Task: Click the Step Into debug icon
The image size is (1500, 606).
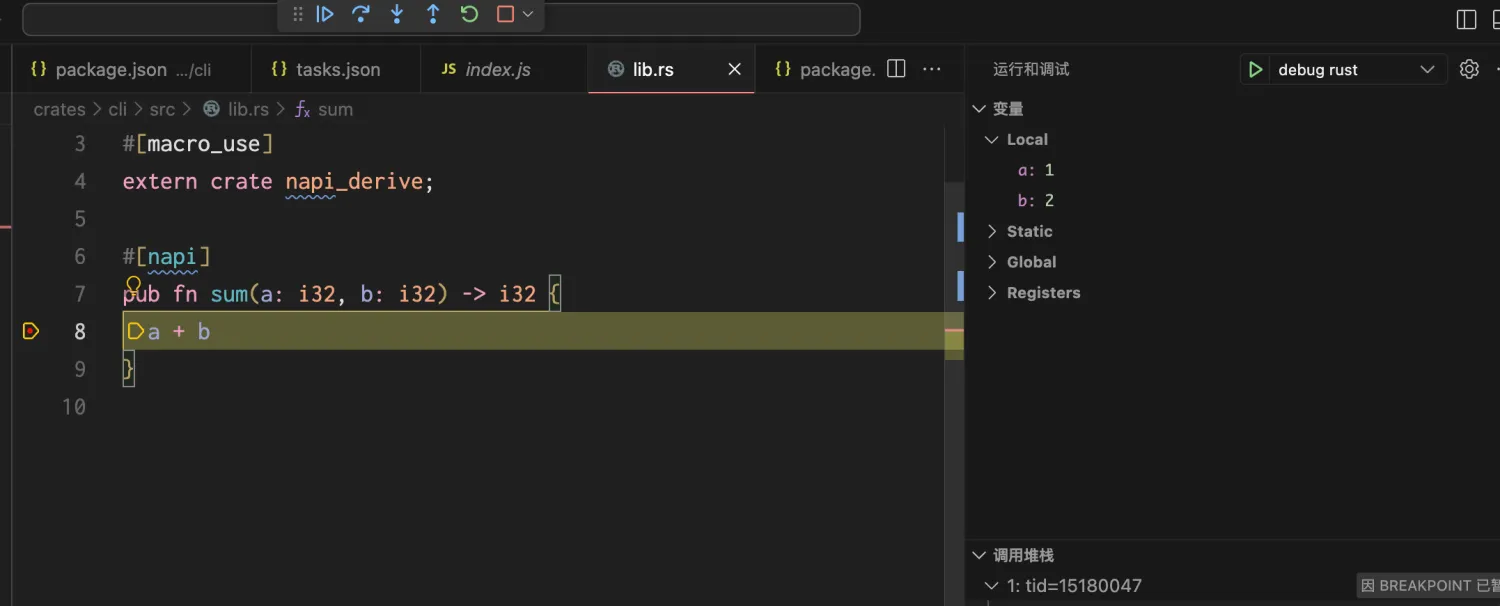Action: coord(397,14)
